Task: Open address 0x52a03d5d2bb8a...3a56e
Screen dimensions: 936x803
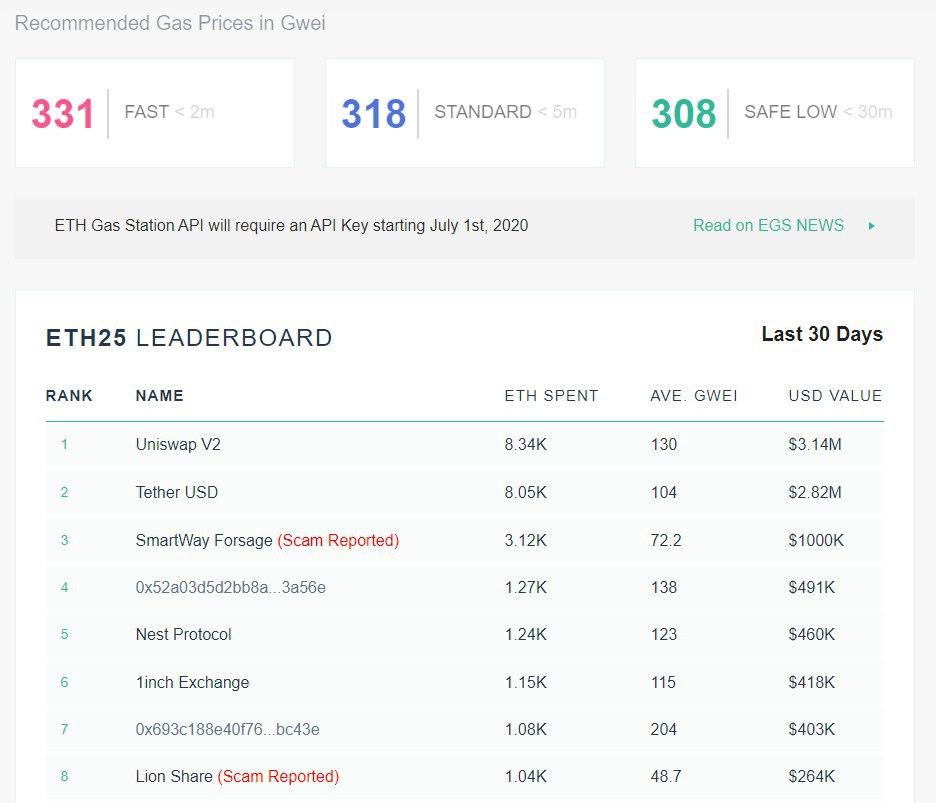Action: pyautogui.click(x=230, y=587)
